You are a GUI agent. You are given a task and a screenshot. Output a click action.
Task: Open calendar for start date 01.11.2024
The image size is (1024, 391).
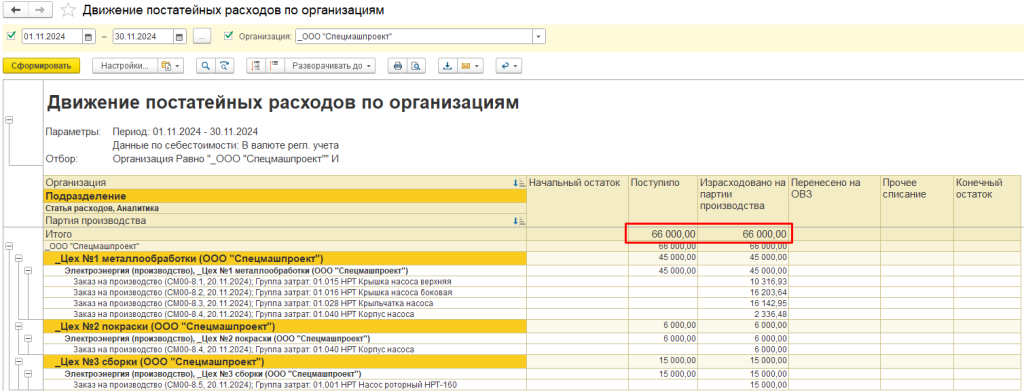click(x=89, y=37)
